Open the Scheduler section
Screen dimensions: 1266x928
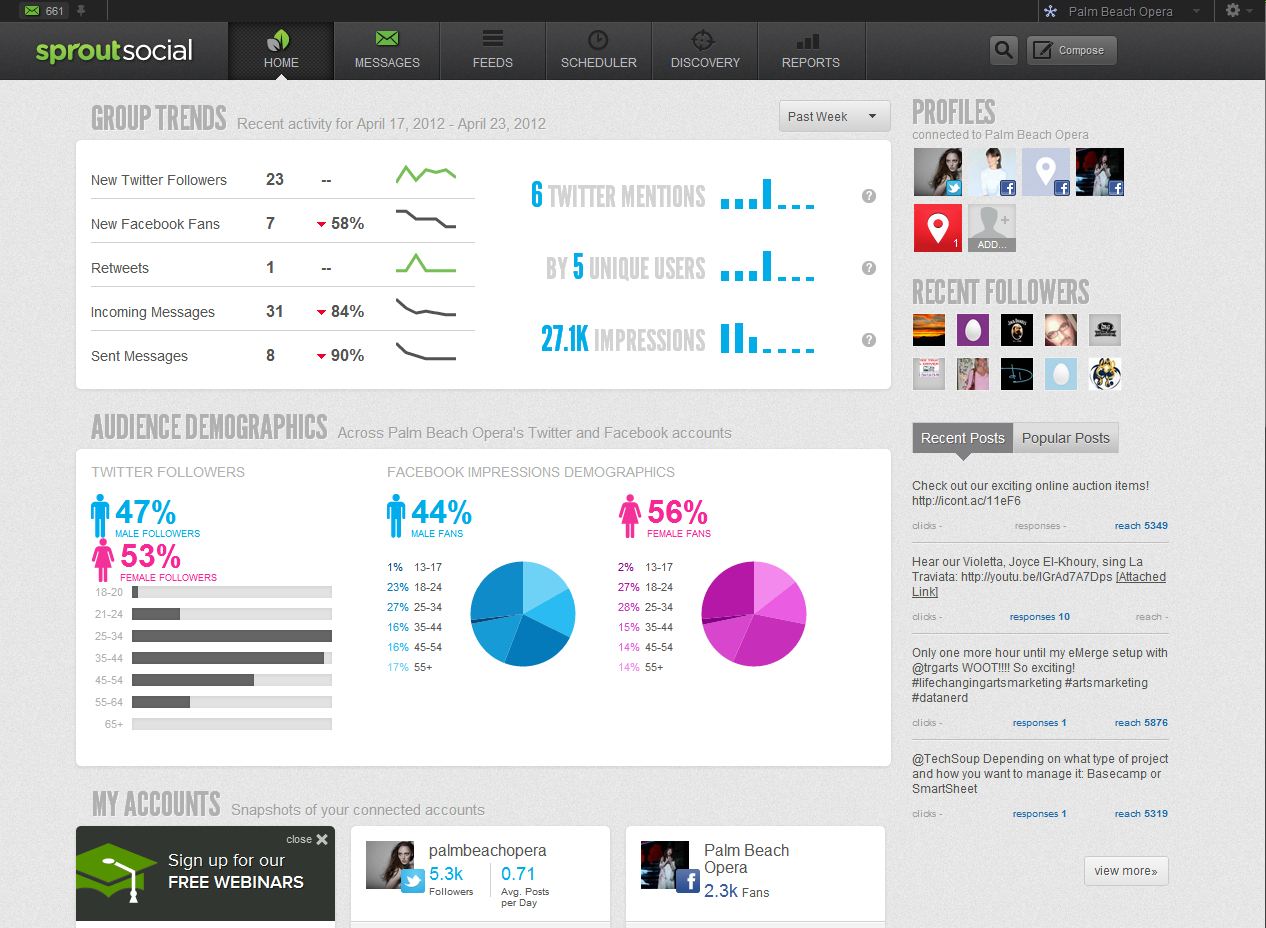[x=598, y=51]
